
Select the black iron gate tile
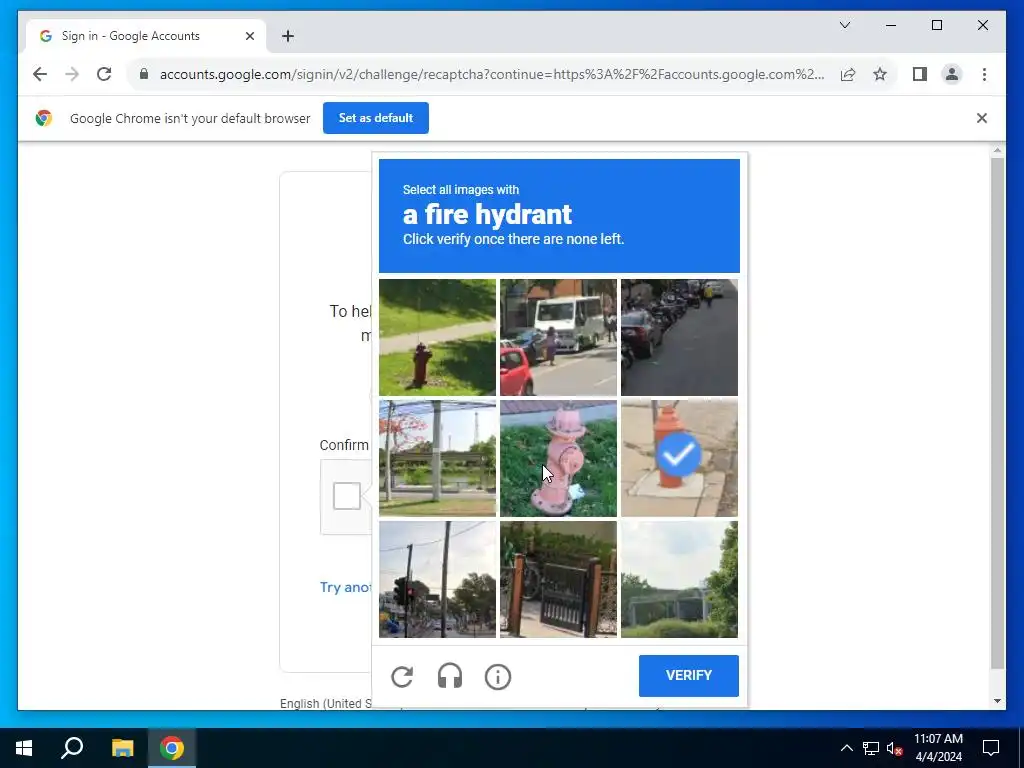pos(558,579)
